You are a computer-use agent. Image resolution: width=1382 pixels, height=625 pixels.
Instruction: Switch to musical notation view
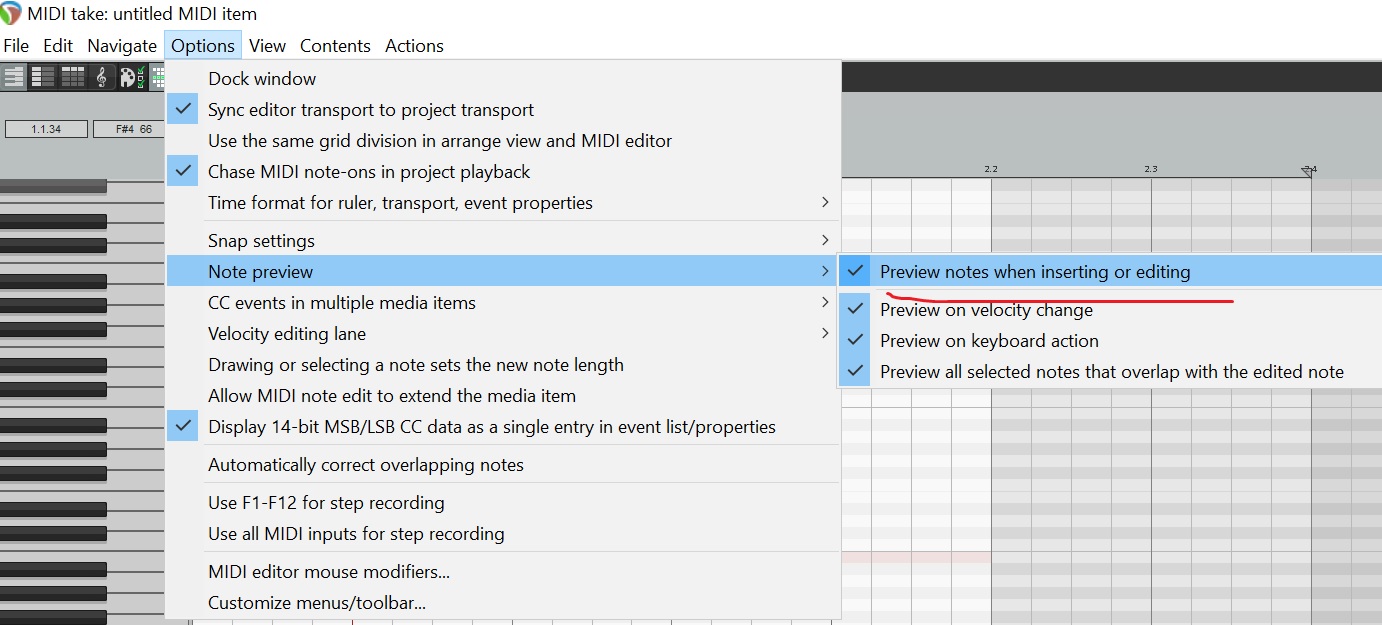point(101,77)
